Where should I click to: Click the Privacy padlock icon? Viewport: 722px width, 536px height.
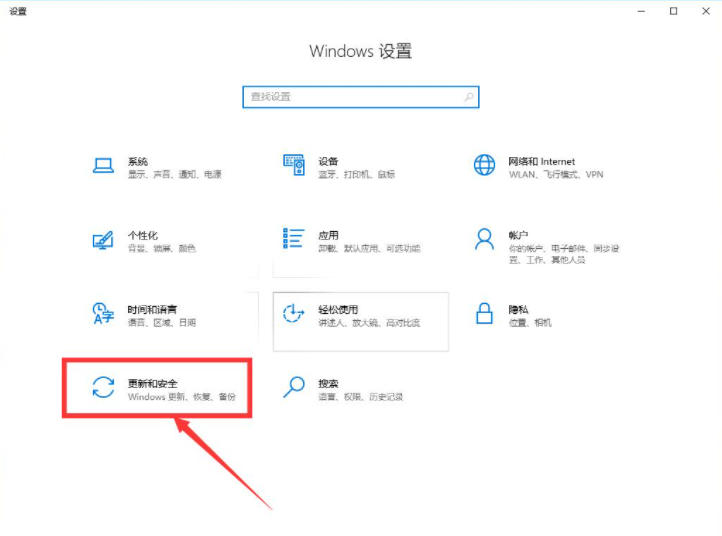tap(484, 314)
